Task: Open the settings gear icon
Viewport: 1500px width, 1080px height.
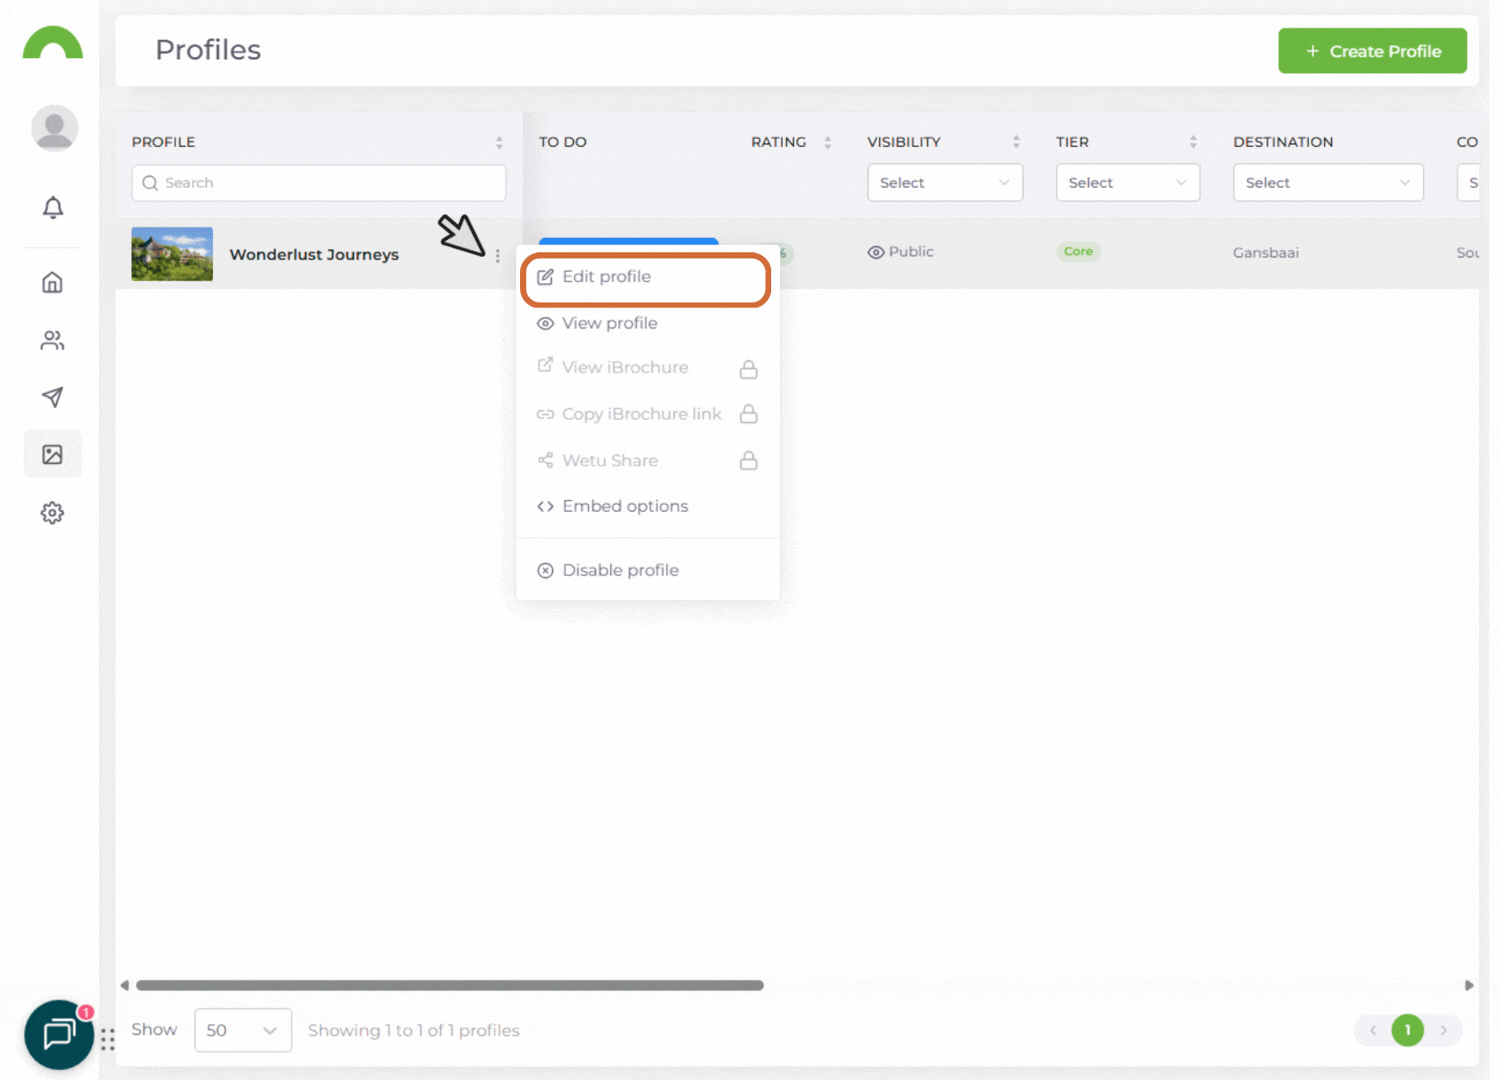Action: coord(53,513)
